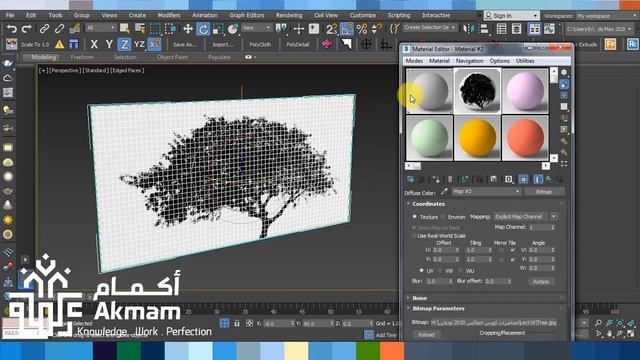This screenshot has width=640, height=360.
Task: Click the Rotate button
Action: click(x=541, y=282)
